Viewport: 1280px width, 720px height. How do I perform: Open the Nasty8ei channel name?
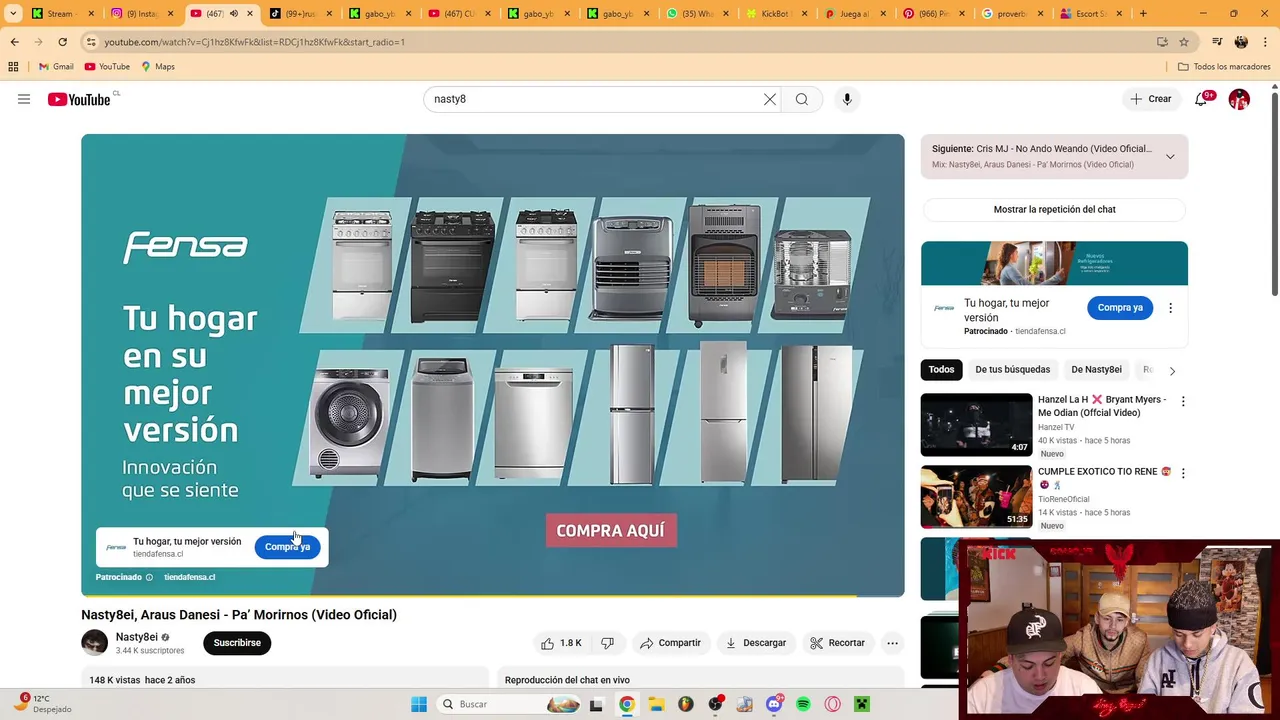click(137, 637)
